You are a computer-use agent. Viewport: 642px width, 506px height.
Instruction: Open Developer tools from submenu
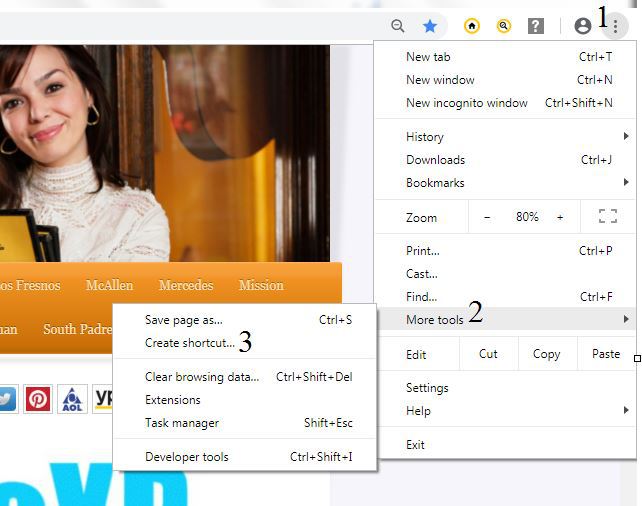click(x=187, y=457)
